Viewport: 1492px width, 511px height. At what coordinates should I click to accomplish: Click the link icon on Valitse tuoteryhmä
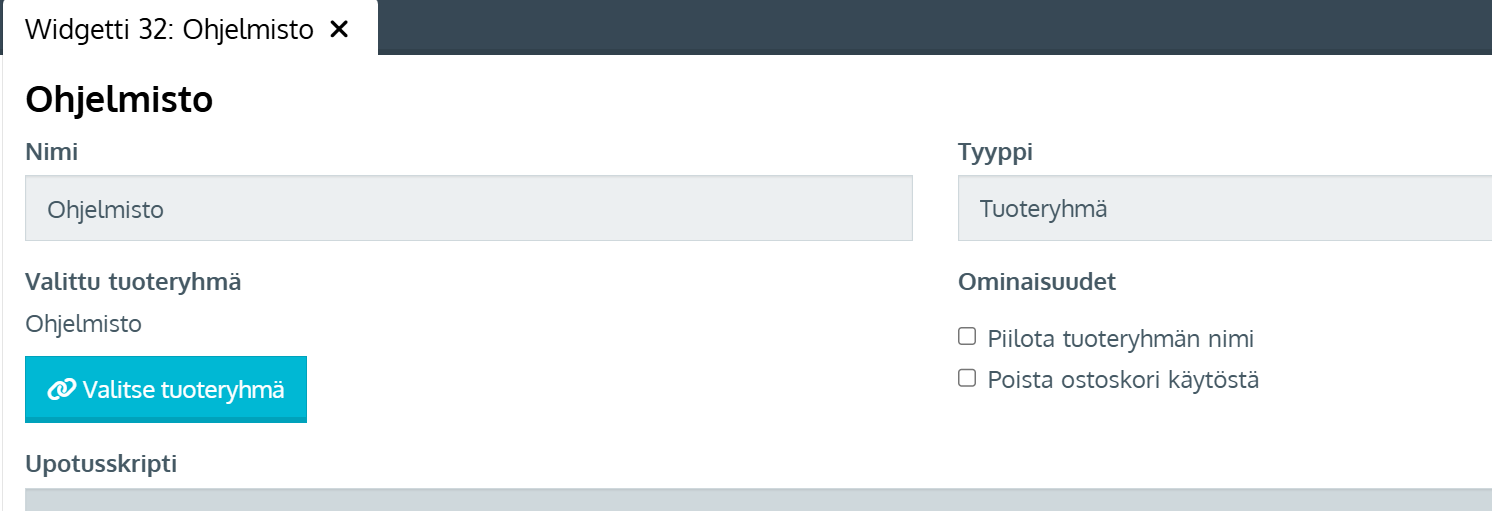(62, 390)
